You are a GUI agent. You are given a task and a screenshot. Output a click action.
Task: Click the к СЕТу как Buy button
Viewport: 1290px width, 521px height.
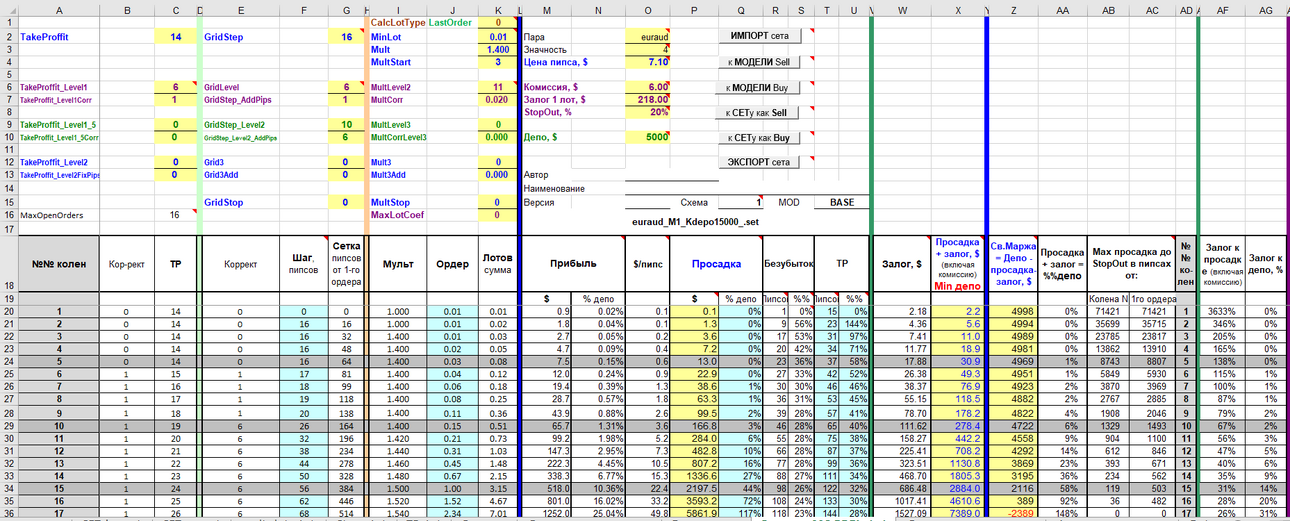[x=760, y=139]
